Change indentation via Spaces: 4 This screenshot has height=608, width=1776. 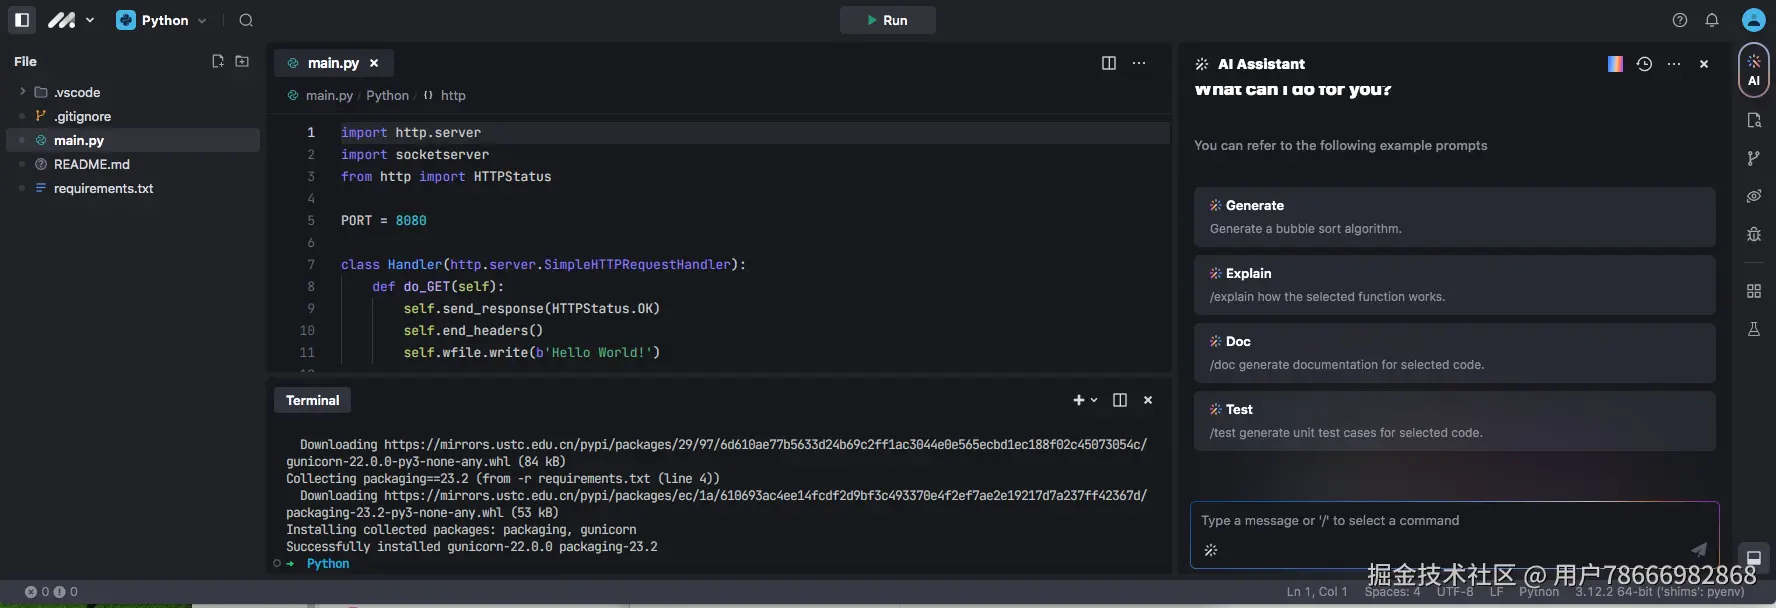point(1392,592)
